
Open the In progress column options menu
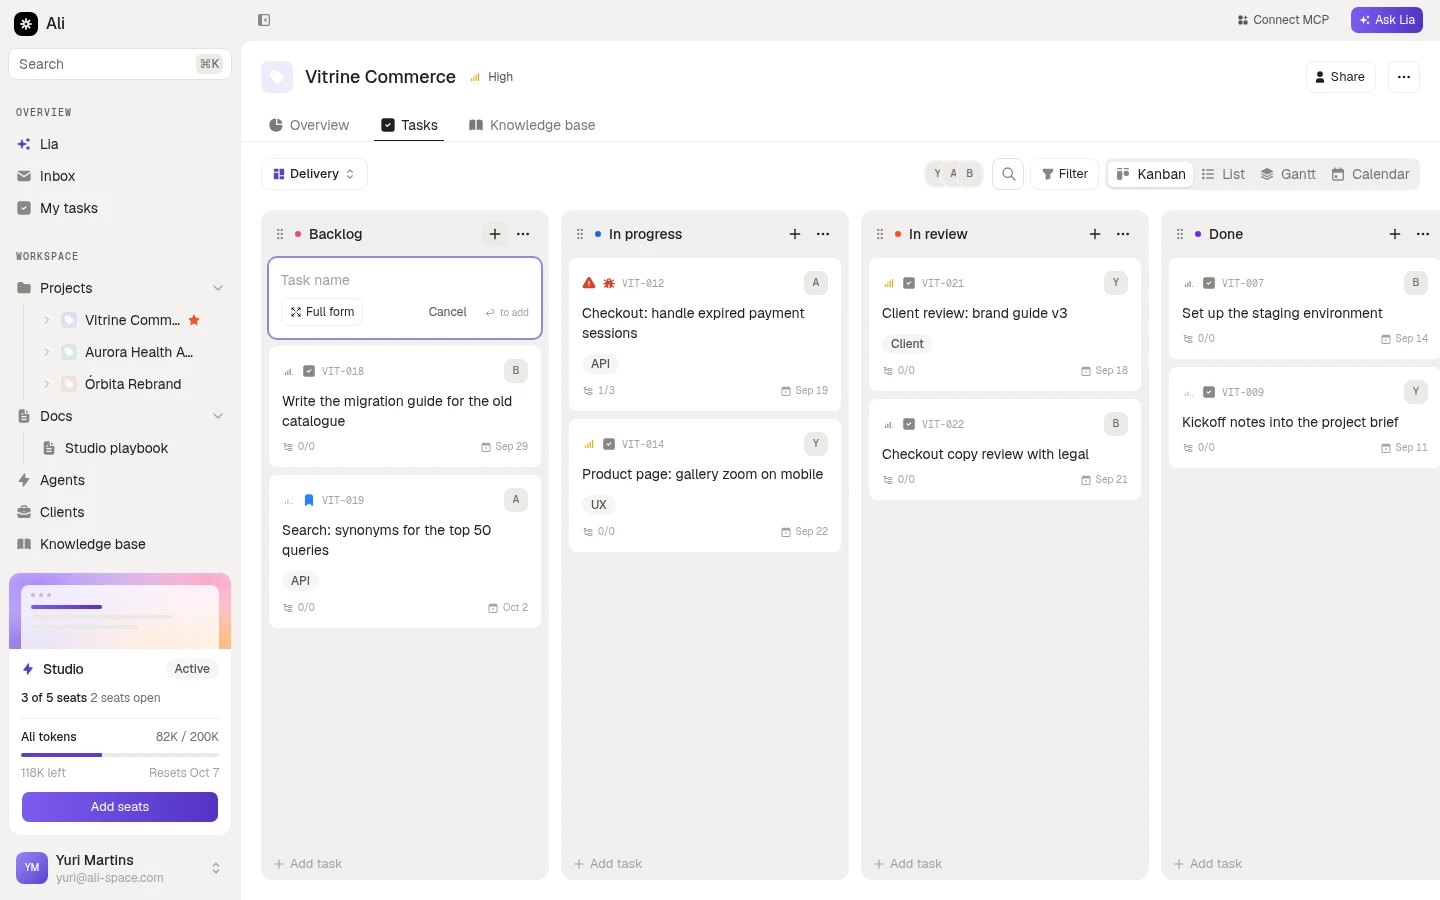[x=823, y=234]
